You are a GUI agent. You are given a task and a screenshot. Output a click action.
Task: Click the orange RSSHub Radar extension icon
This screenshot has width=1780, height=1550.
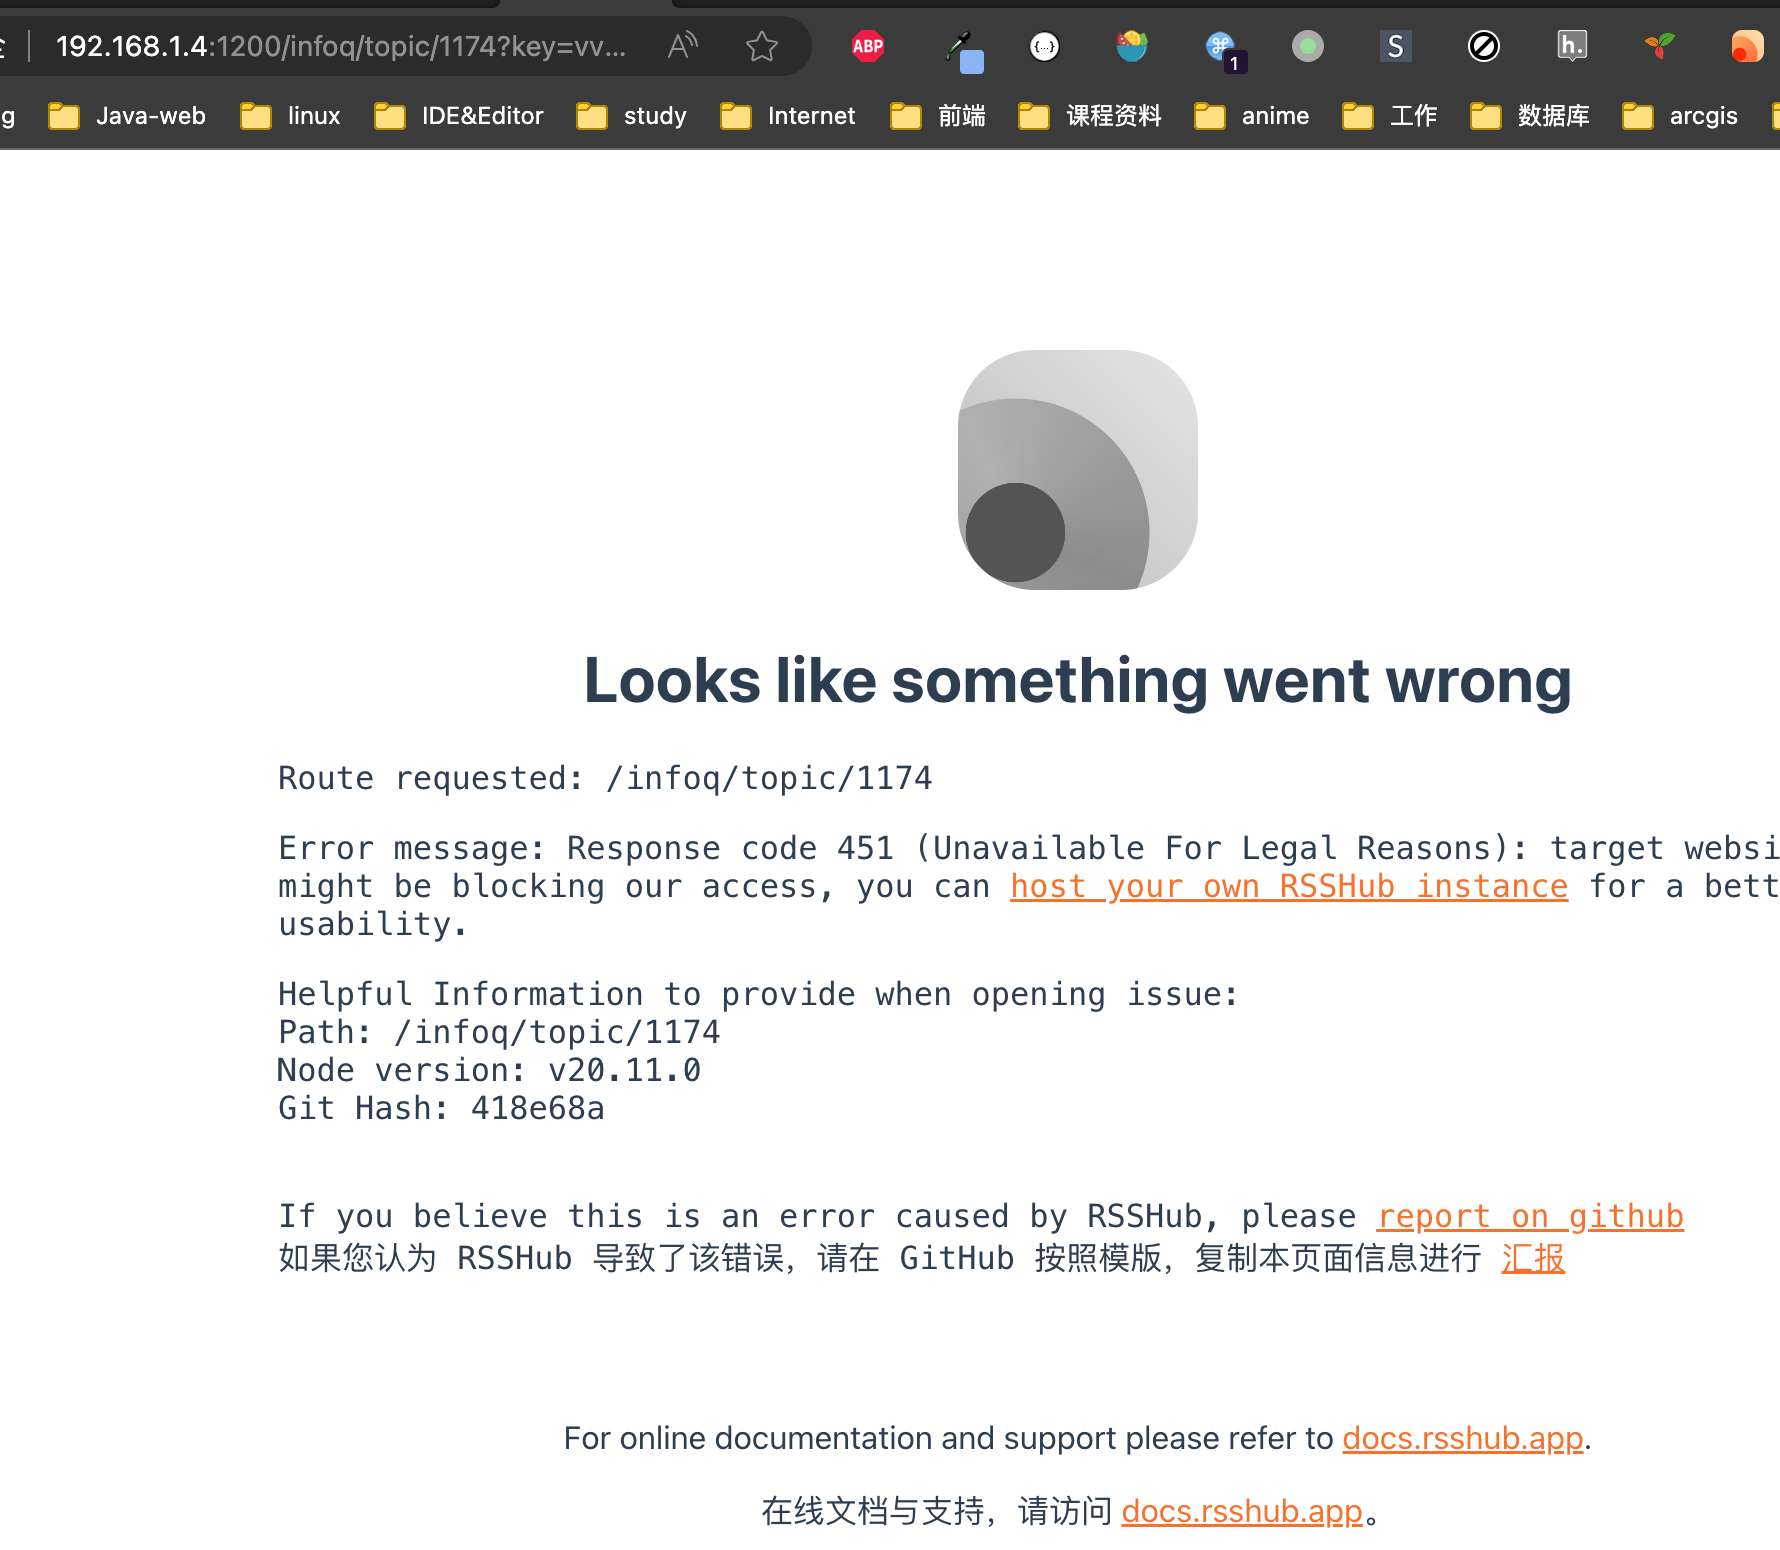[1746, 46]
